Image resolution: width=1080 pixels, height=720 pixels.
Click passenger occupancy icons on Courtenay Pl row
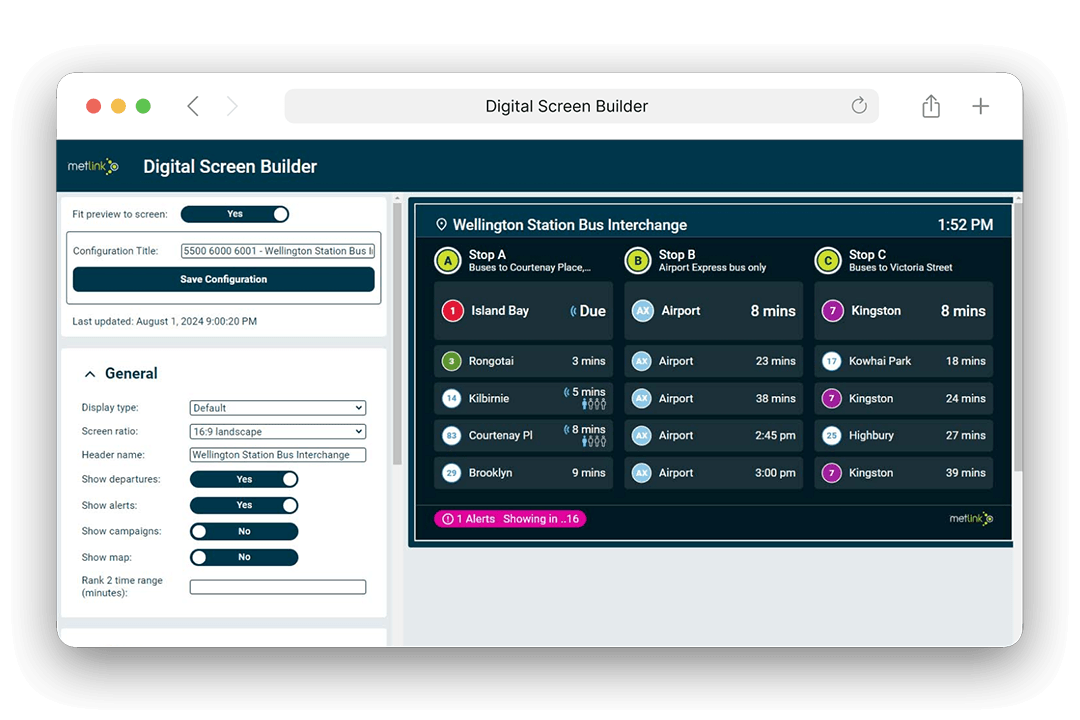594,442
